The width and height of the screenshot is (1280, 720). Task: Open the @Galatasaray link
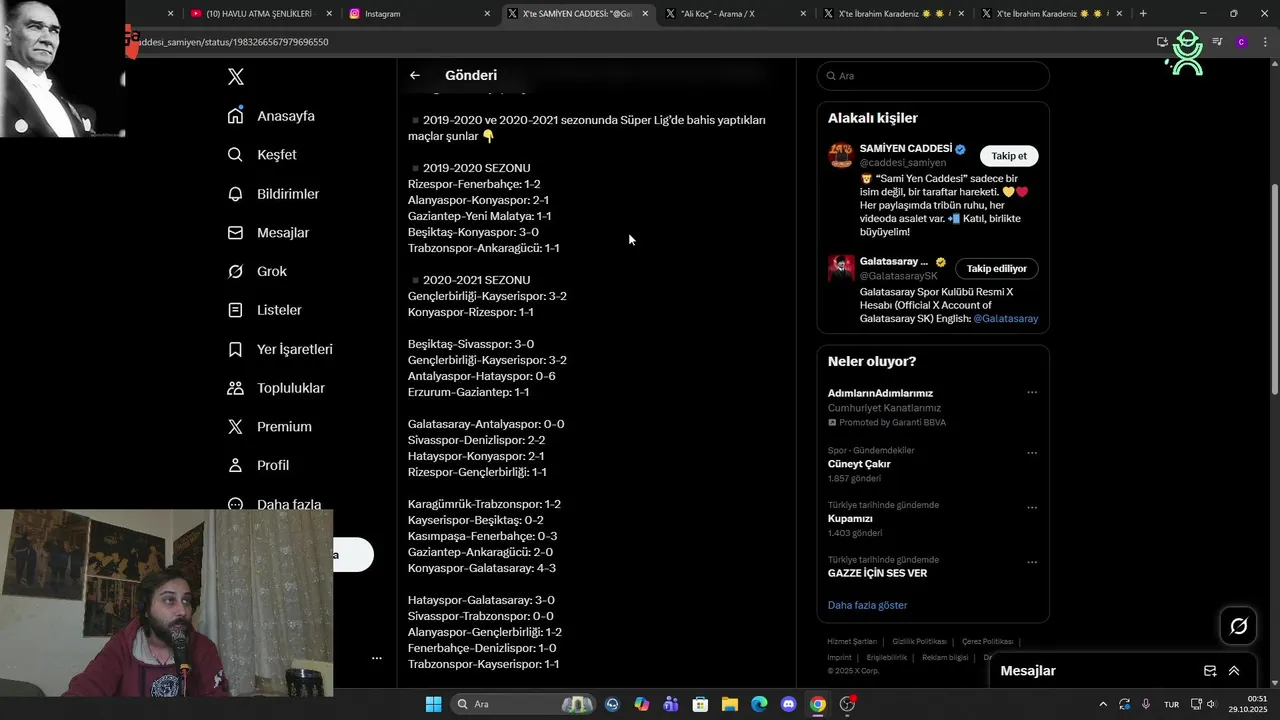pyautogui.click(x=1005, y=319)
